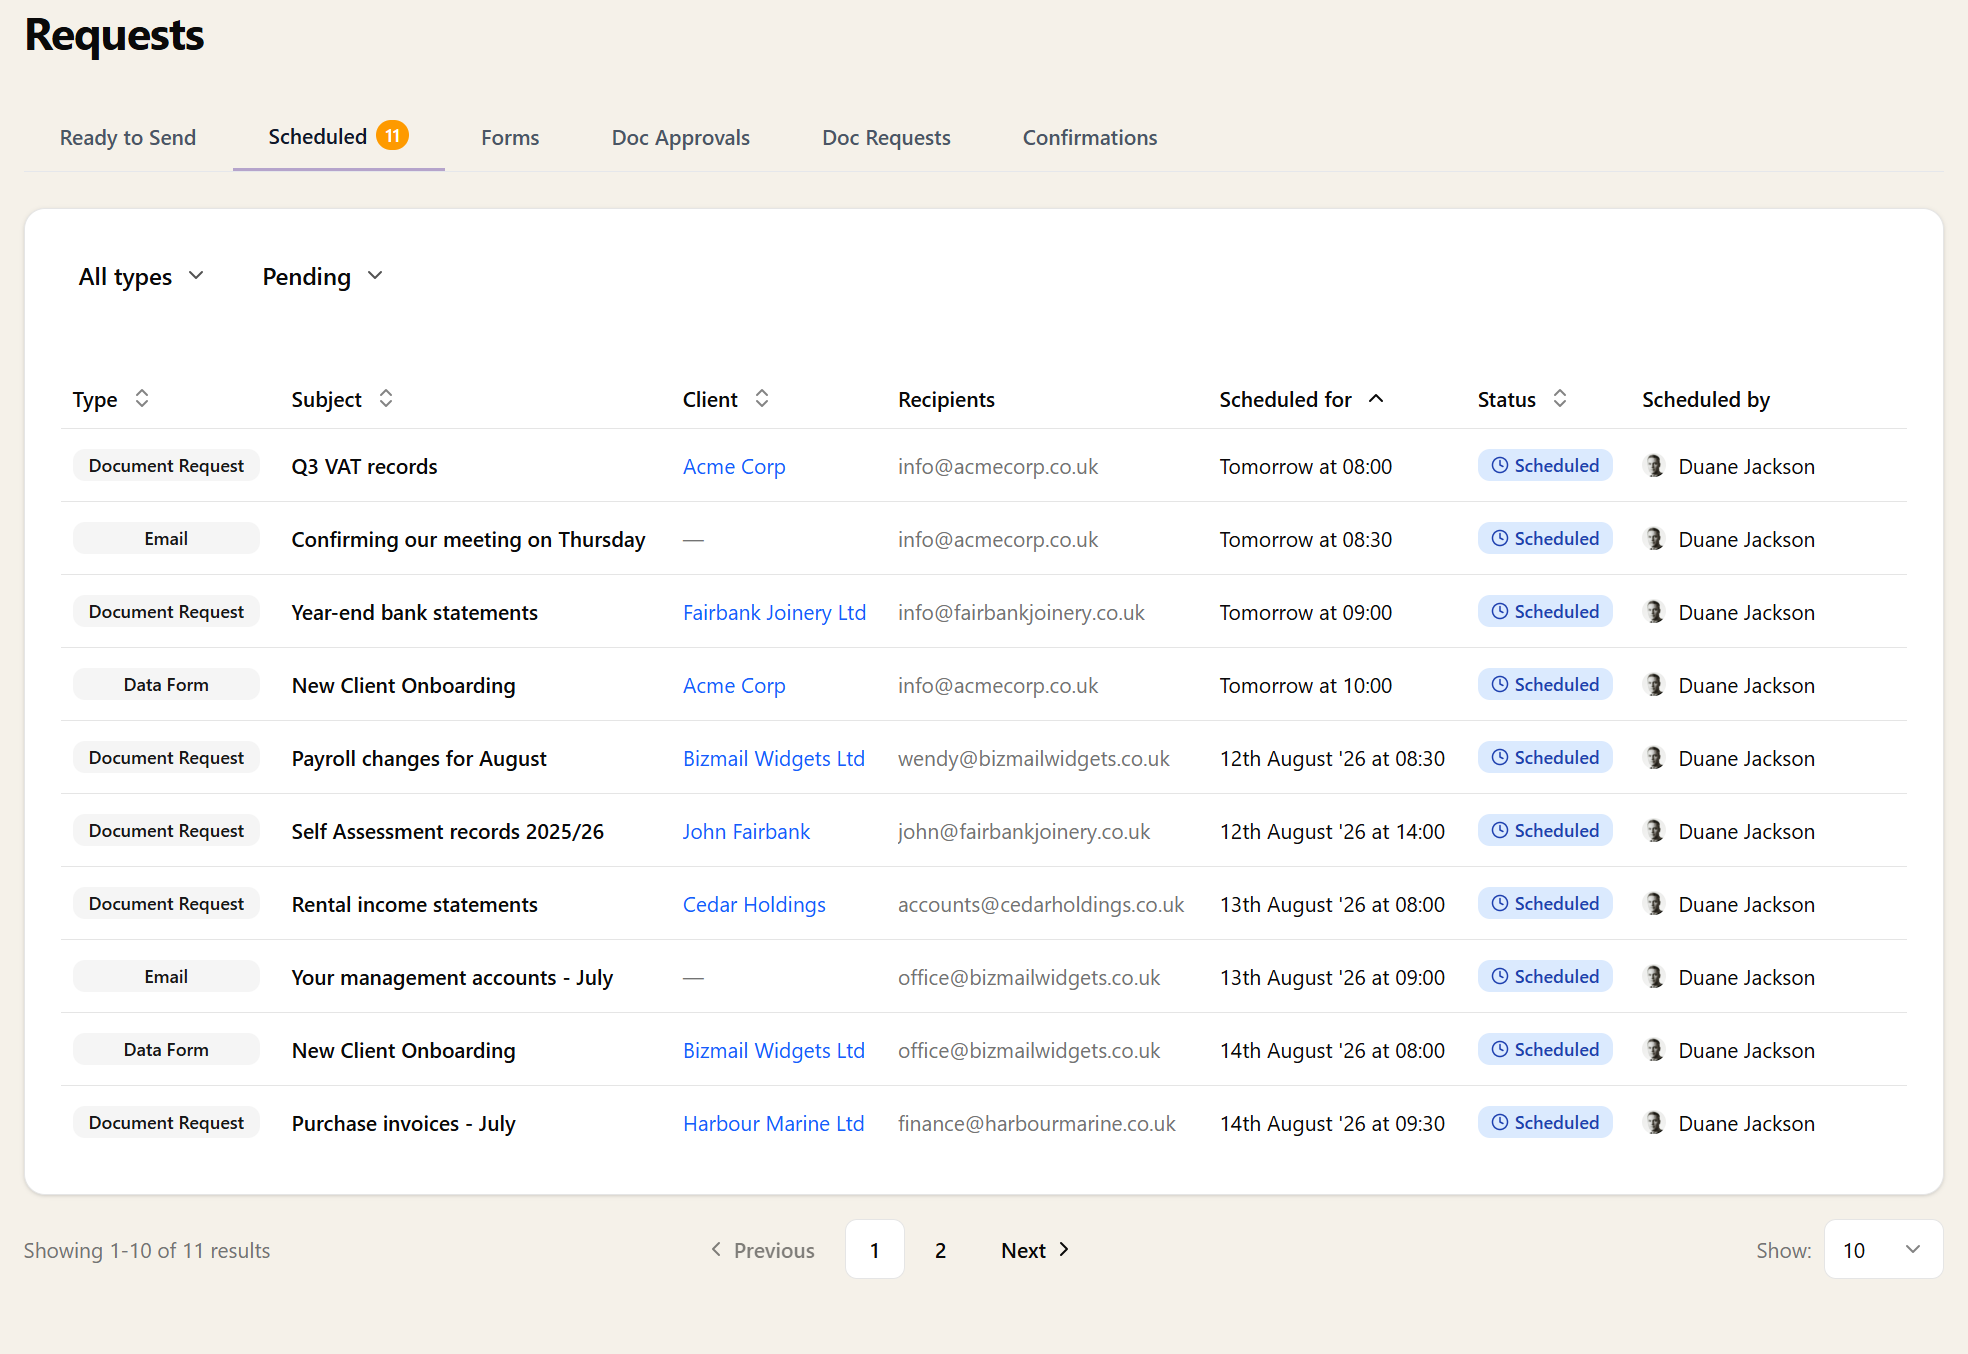This screenshot has height=1354, width=1968.
Task: Click avatar in Rental income statements row
Action: pyautogui.click(x=1654, y=904)
